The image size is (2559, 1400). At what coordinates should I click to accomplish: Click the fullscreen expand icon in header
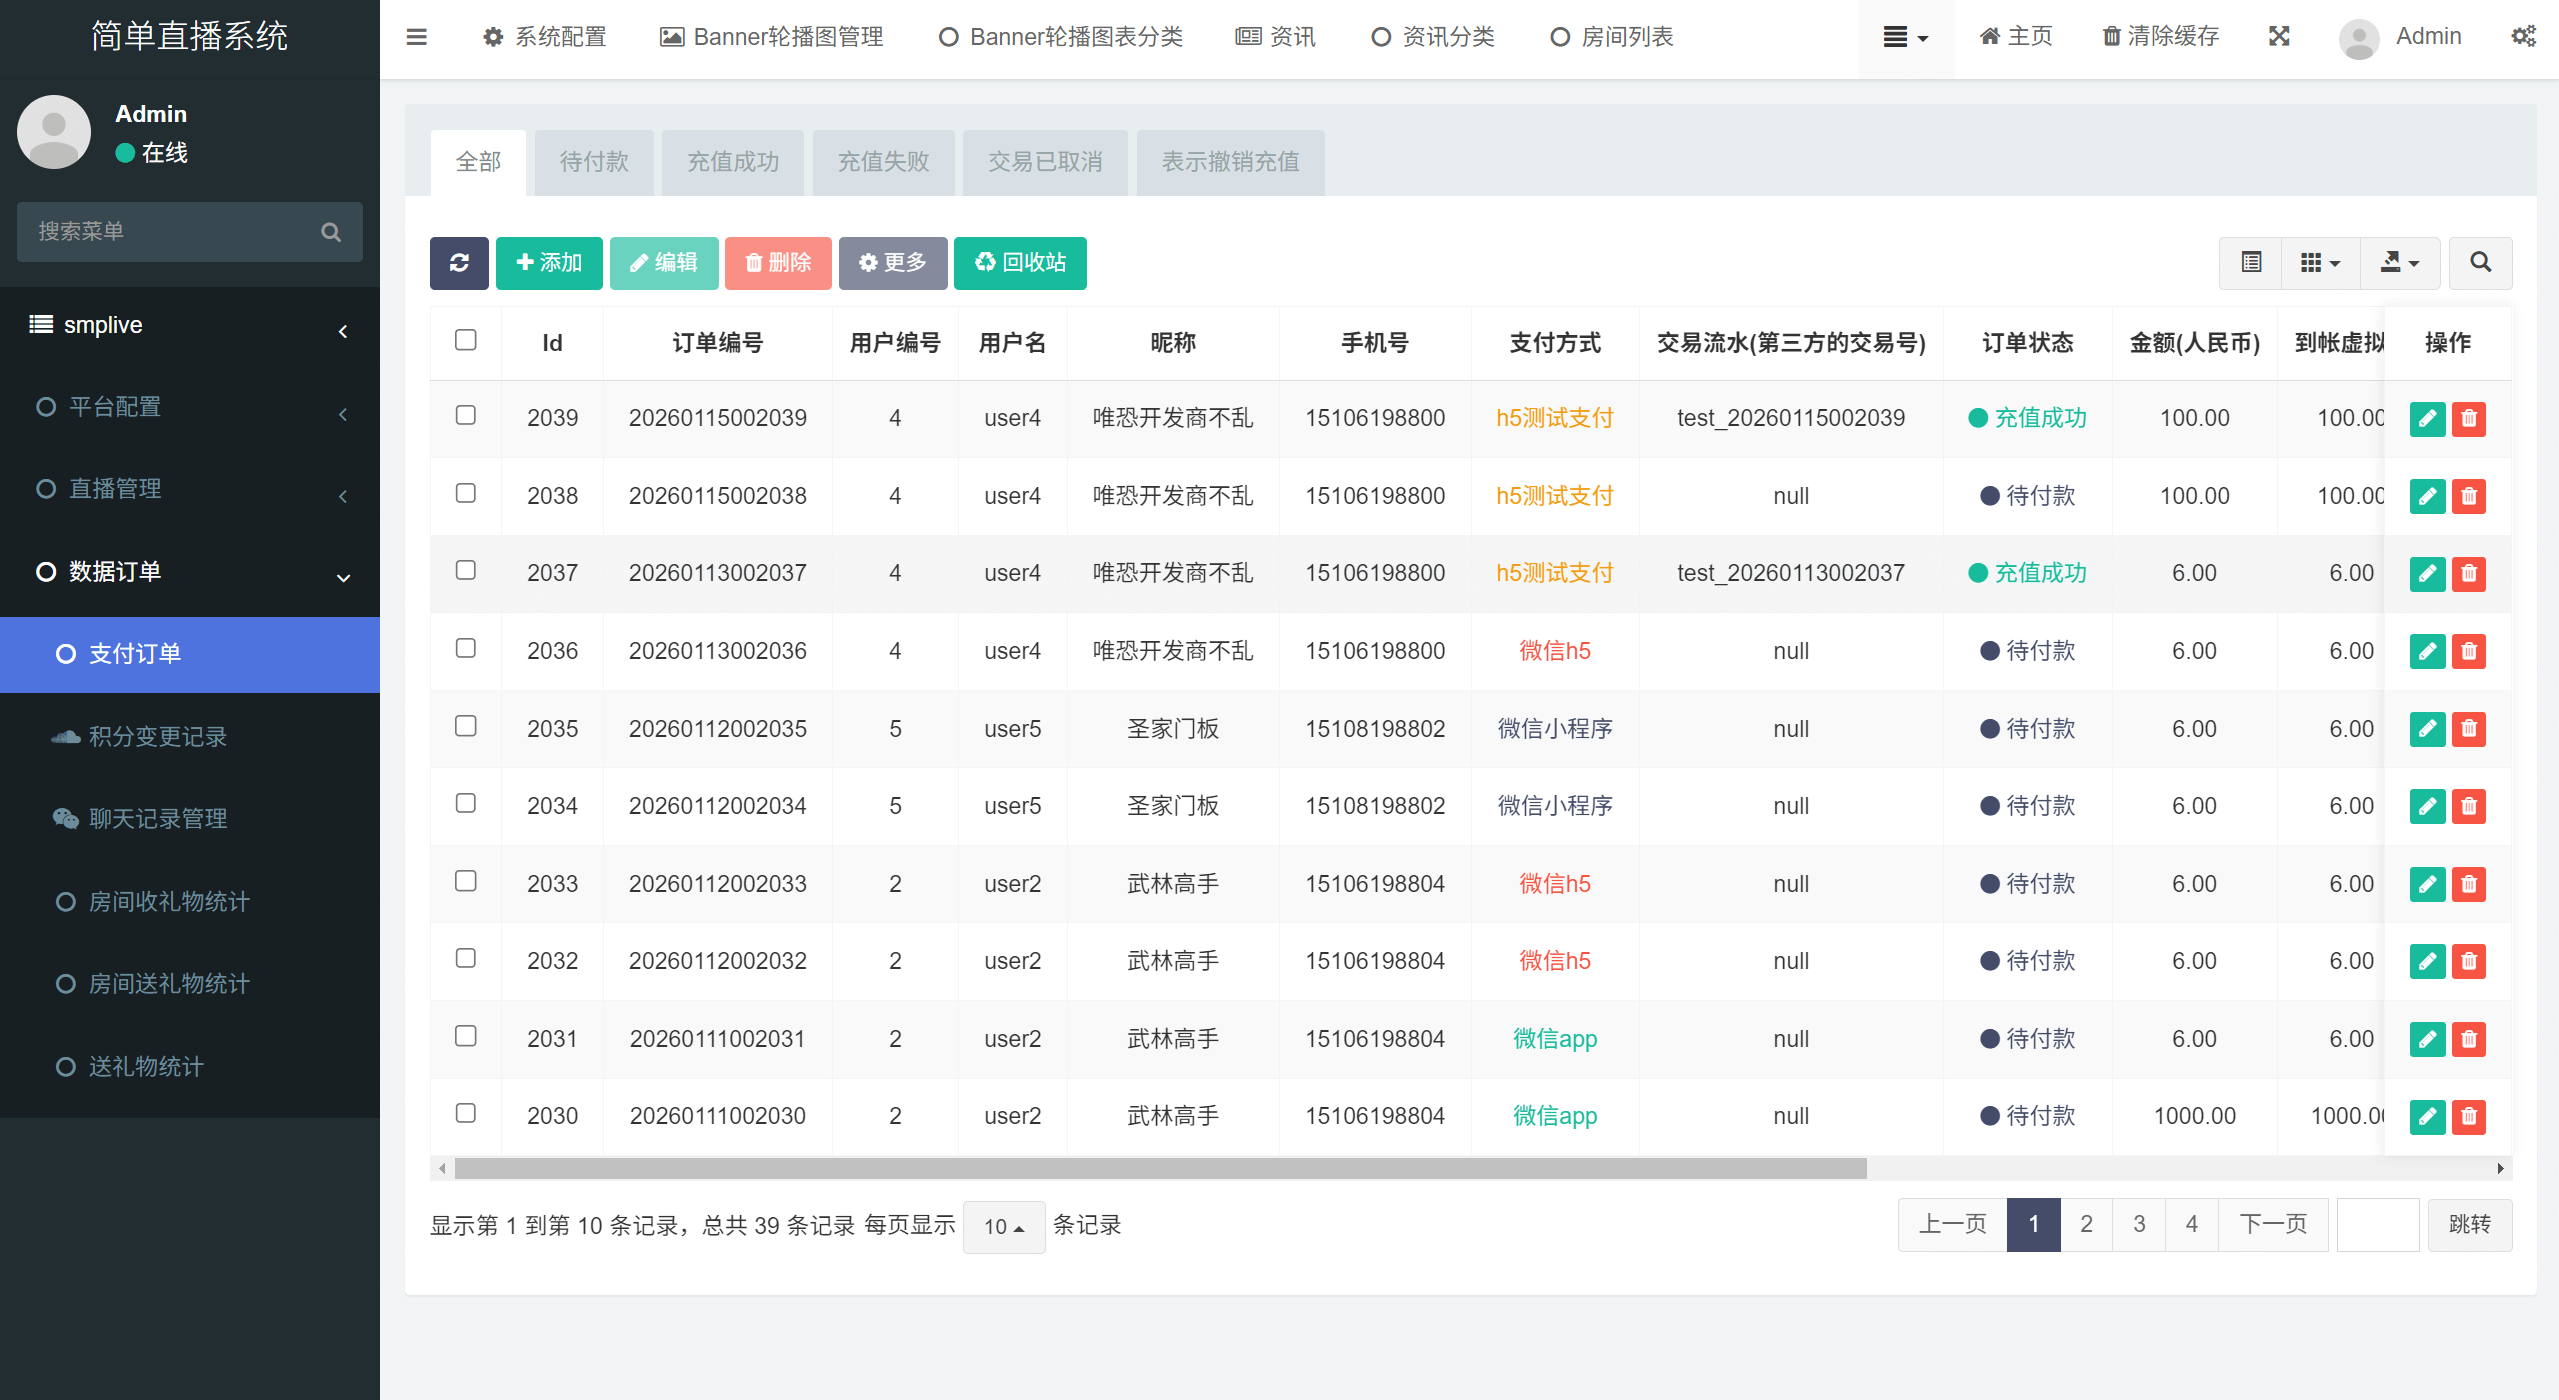(x=2279, y=37)
